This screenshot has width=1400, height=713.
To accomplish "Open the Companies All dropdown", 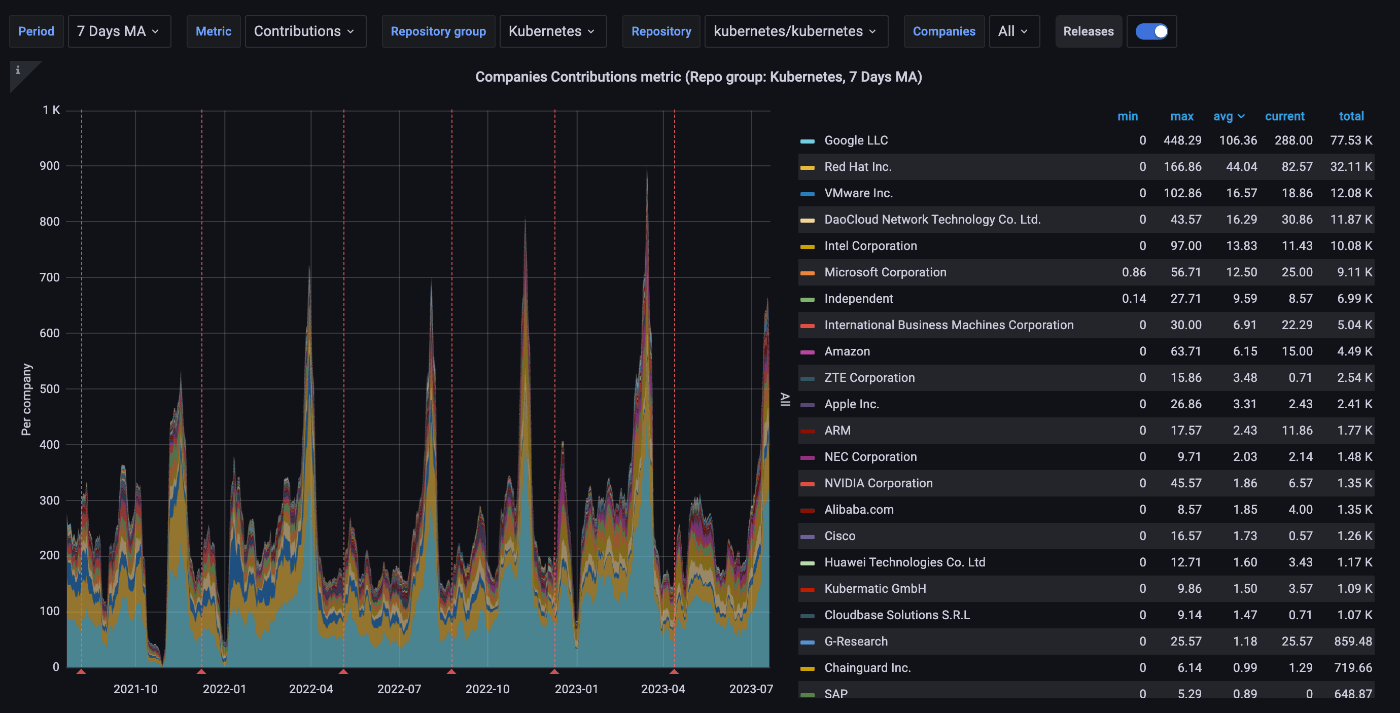I will point(1014,31).
